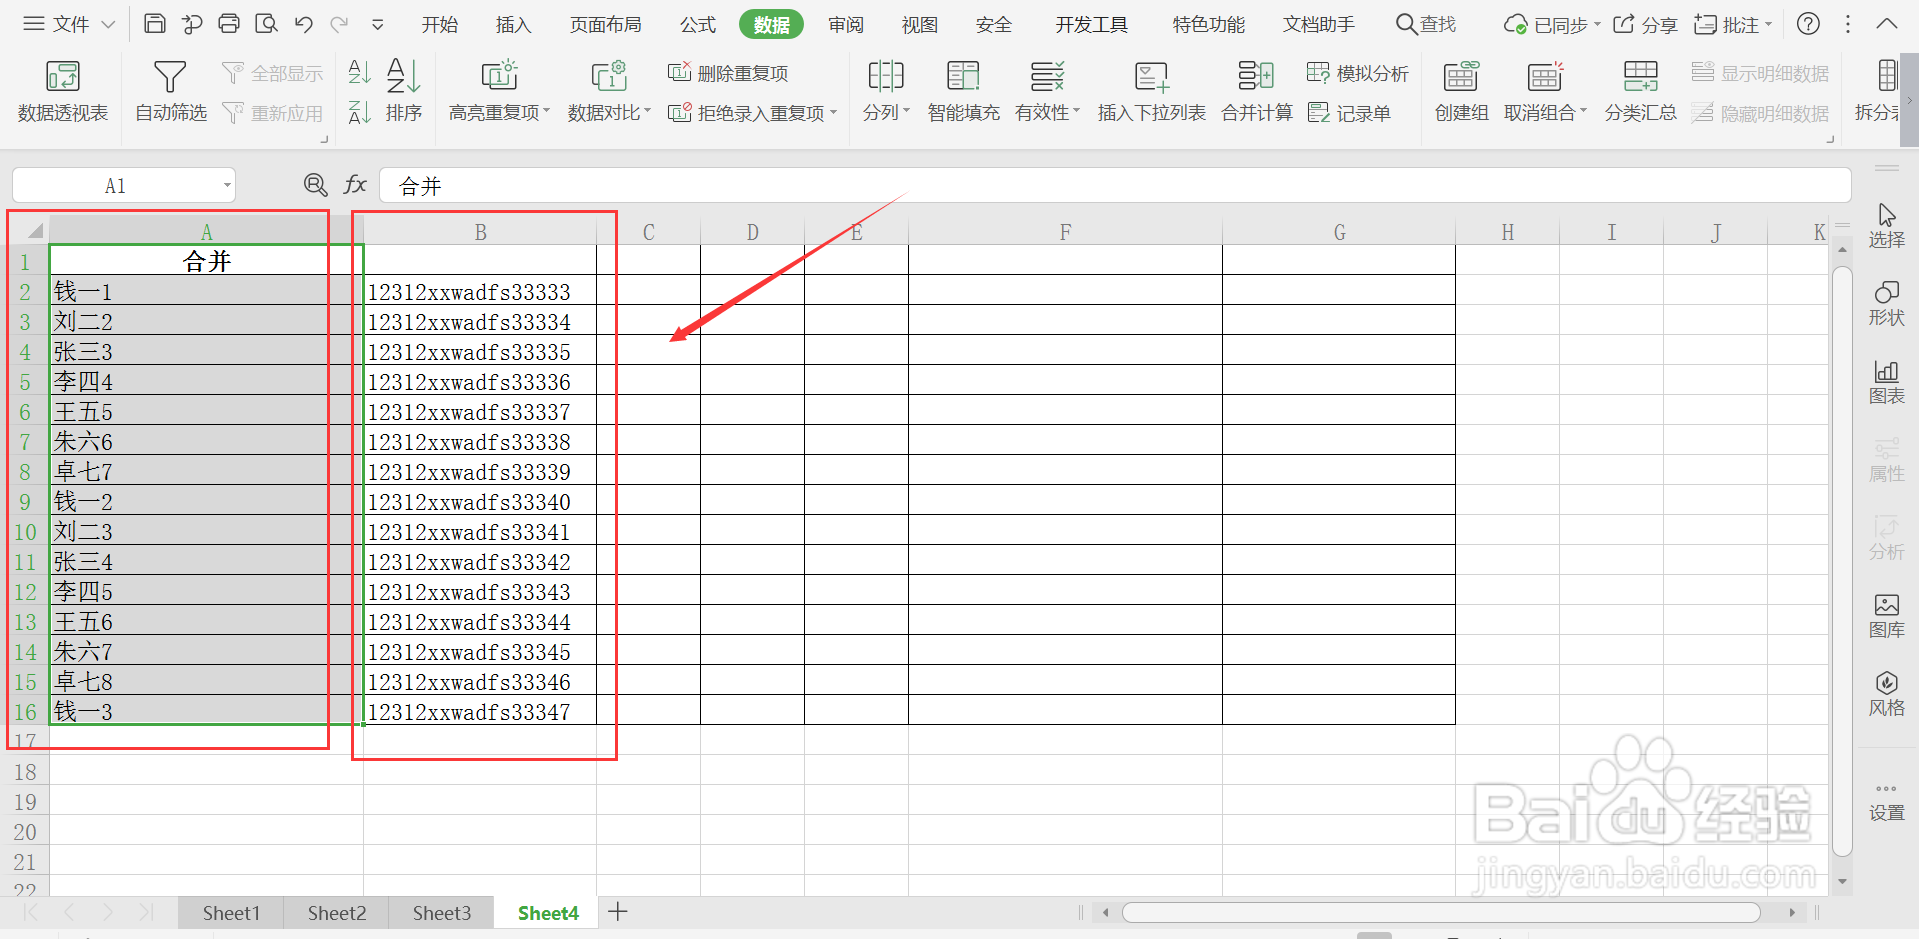Click the zoom magnifier icon beside fx
The height and width of the screenshot is (939, 1919).
click(x=315, y=185)
